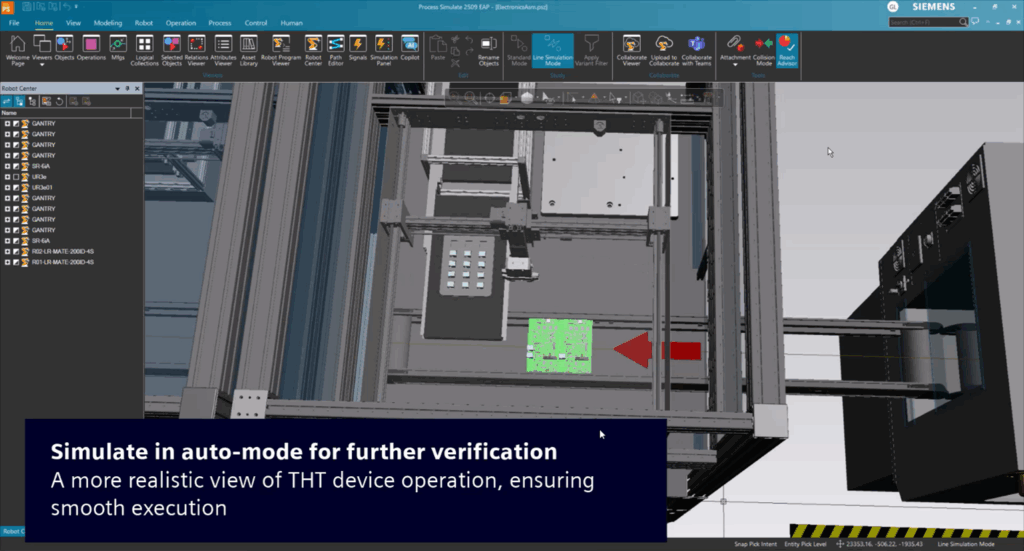The width and height of the screenshot is (1024, 551).
Task: Open the Viewers dropdown
Action: point(42,61)
